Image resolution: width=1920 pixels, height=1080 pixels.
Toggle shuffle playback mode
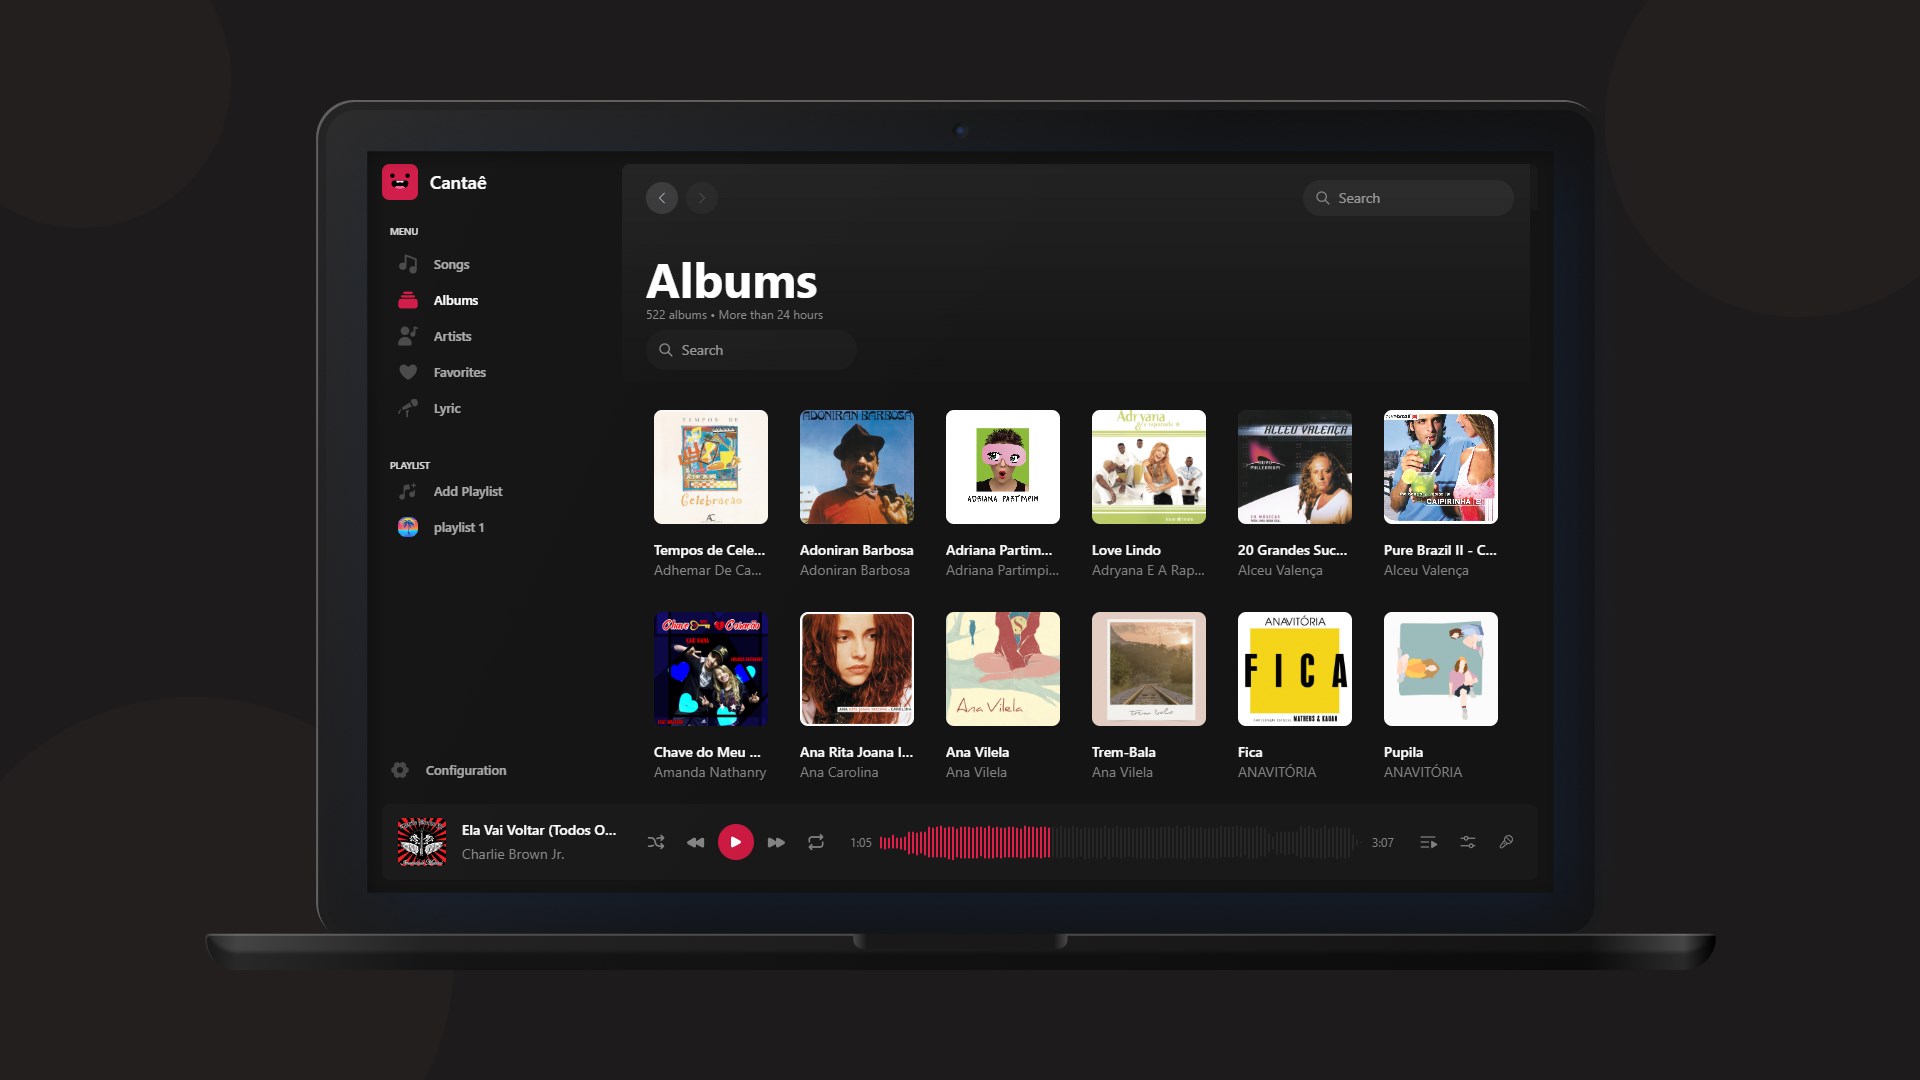point(656,842)
